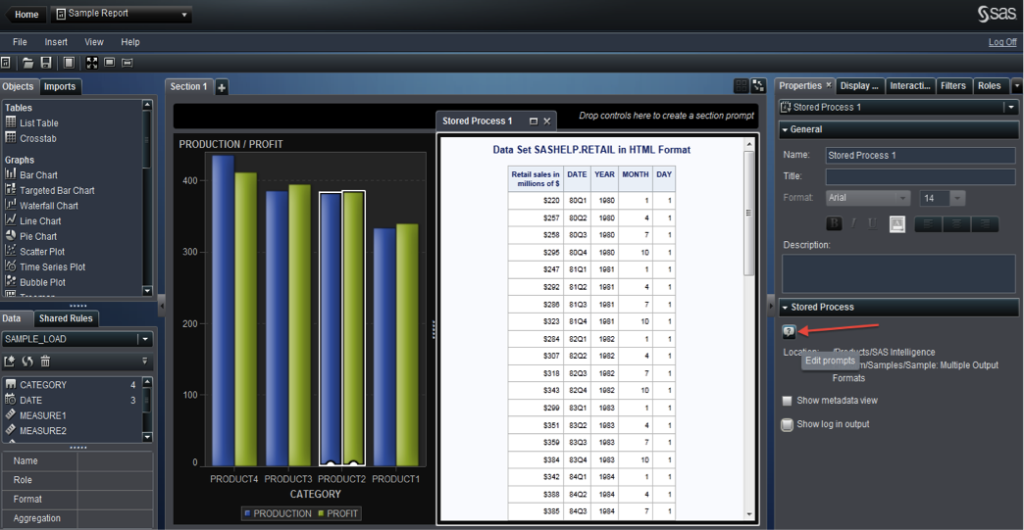Open the Sample Report dropdown
The height and width of the screenshot is (530, 1024).
tap(184, 14)
